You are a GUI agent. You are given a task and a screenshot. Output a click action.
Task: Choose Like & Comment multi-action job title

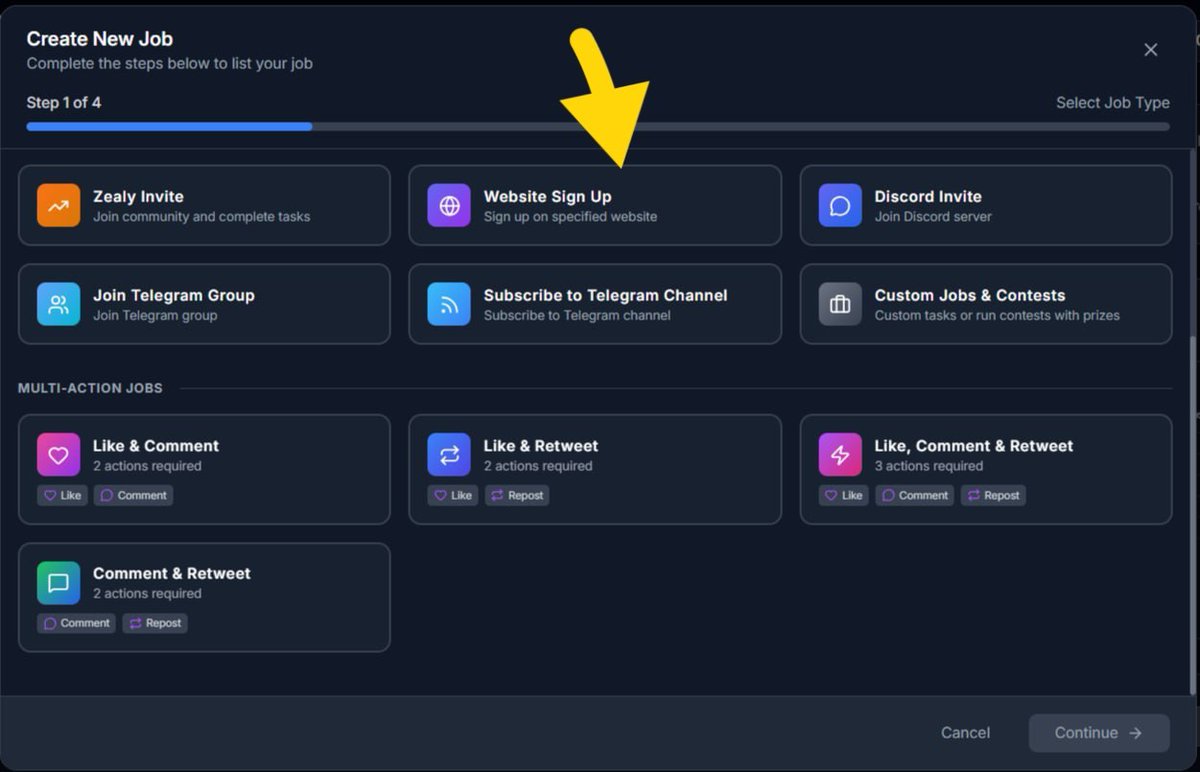click(156, 446)
